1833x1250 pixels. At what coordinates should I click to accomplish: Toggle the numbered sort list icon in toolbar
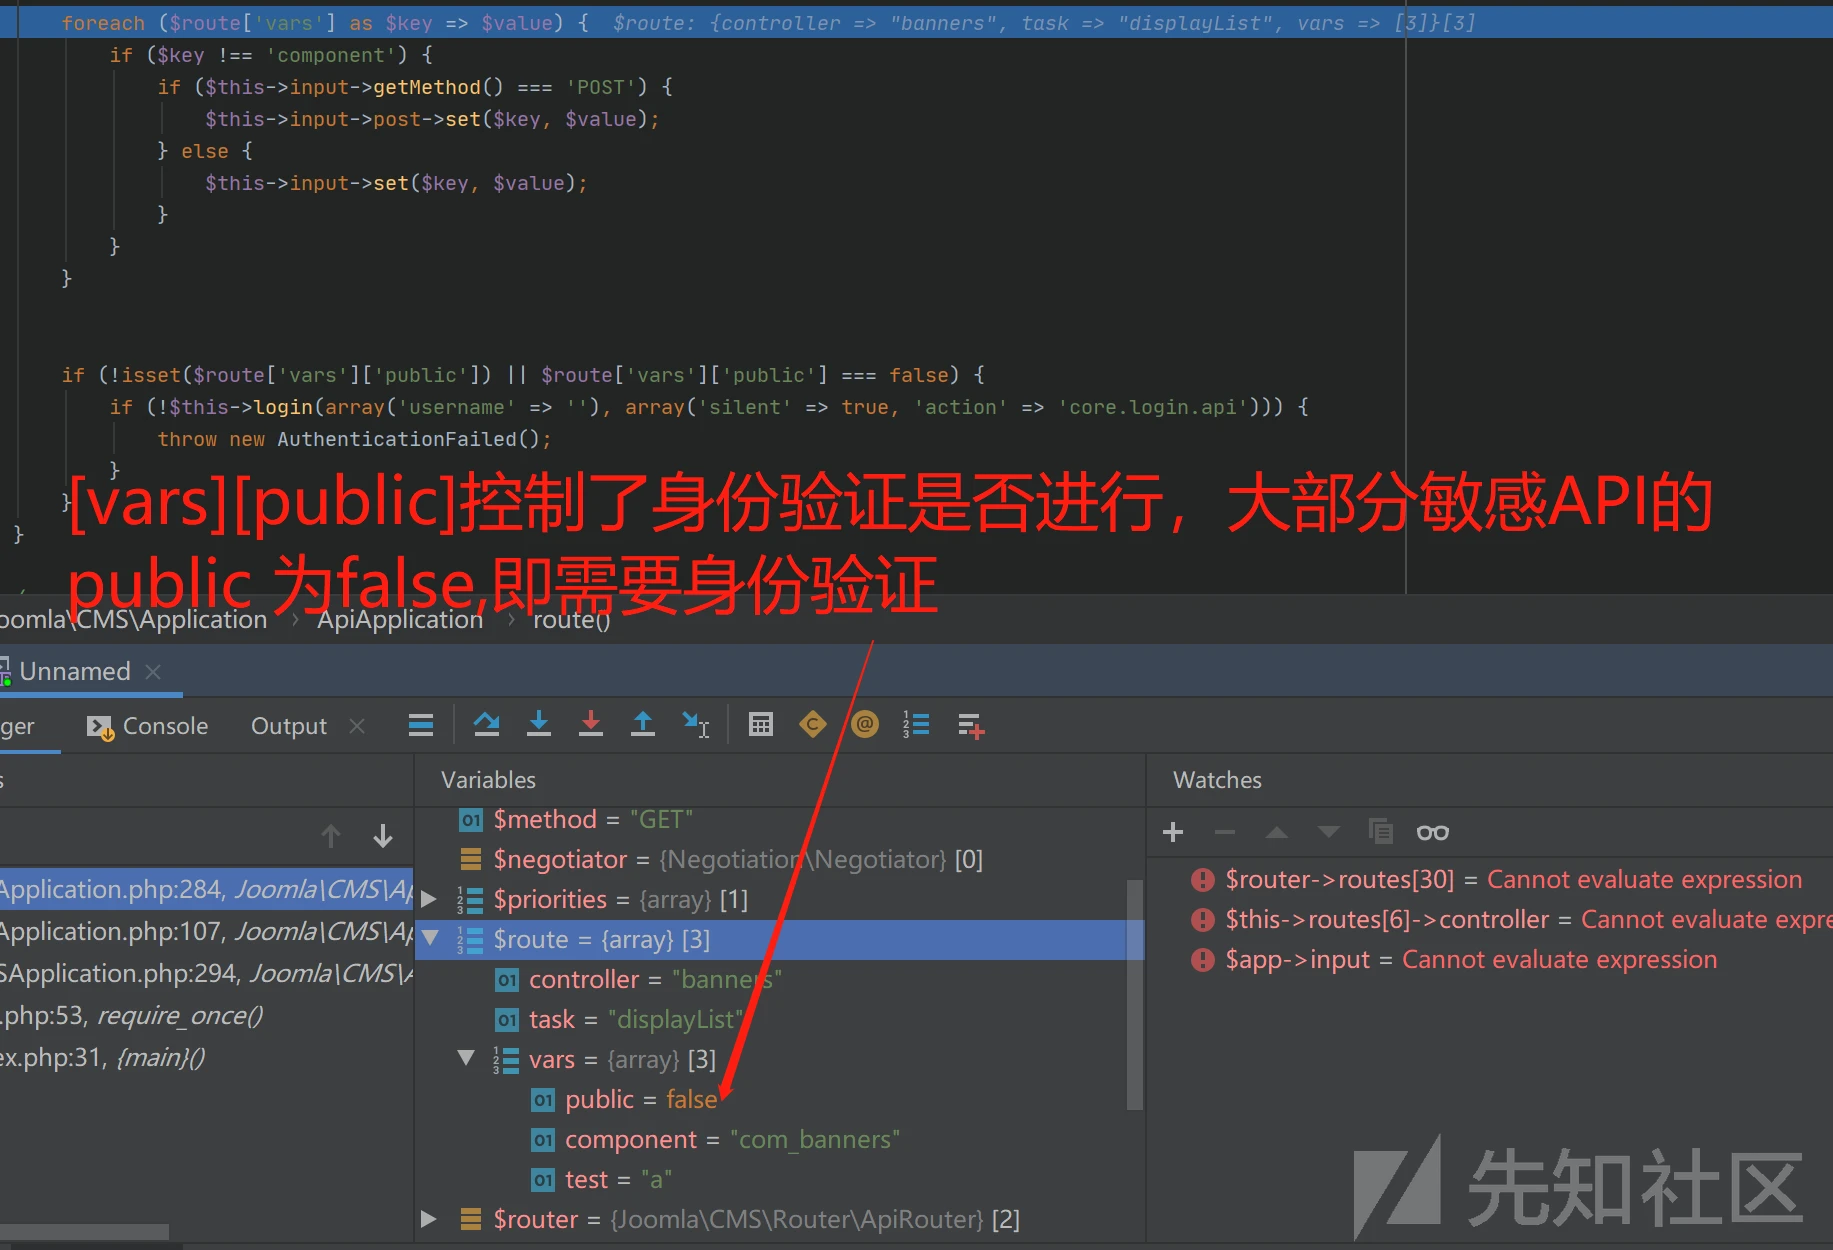pyautogui.click(x=916, y=725)
